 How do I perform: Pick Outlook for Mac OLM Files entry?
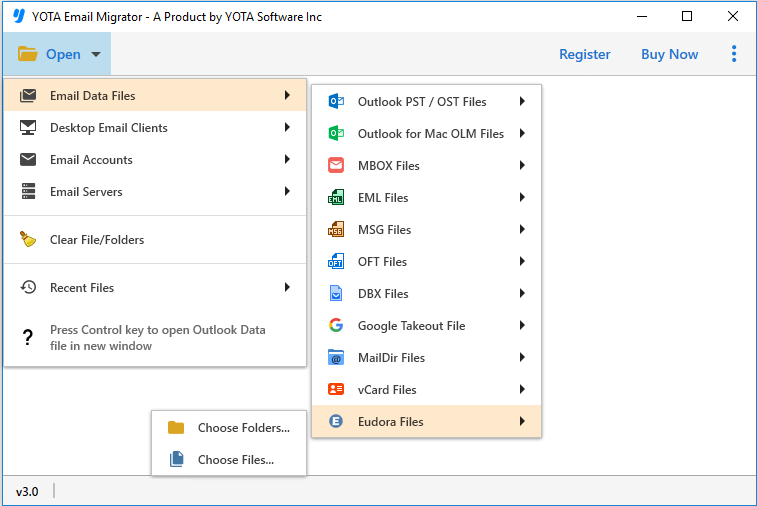tap(426, 133)
